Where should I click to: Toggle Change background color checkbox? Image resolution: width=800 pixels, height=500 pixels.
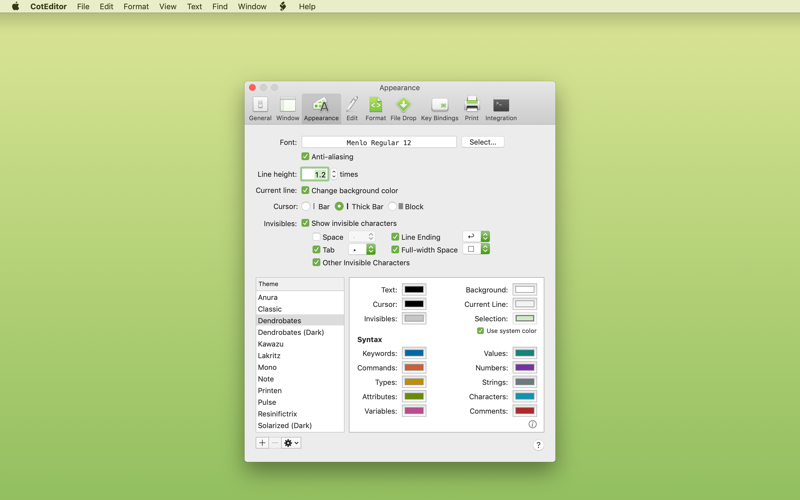point(305,190)
